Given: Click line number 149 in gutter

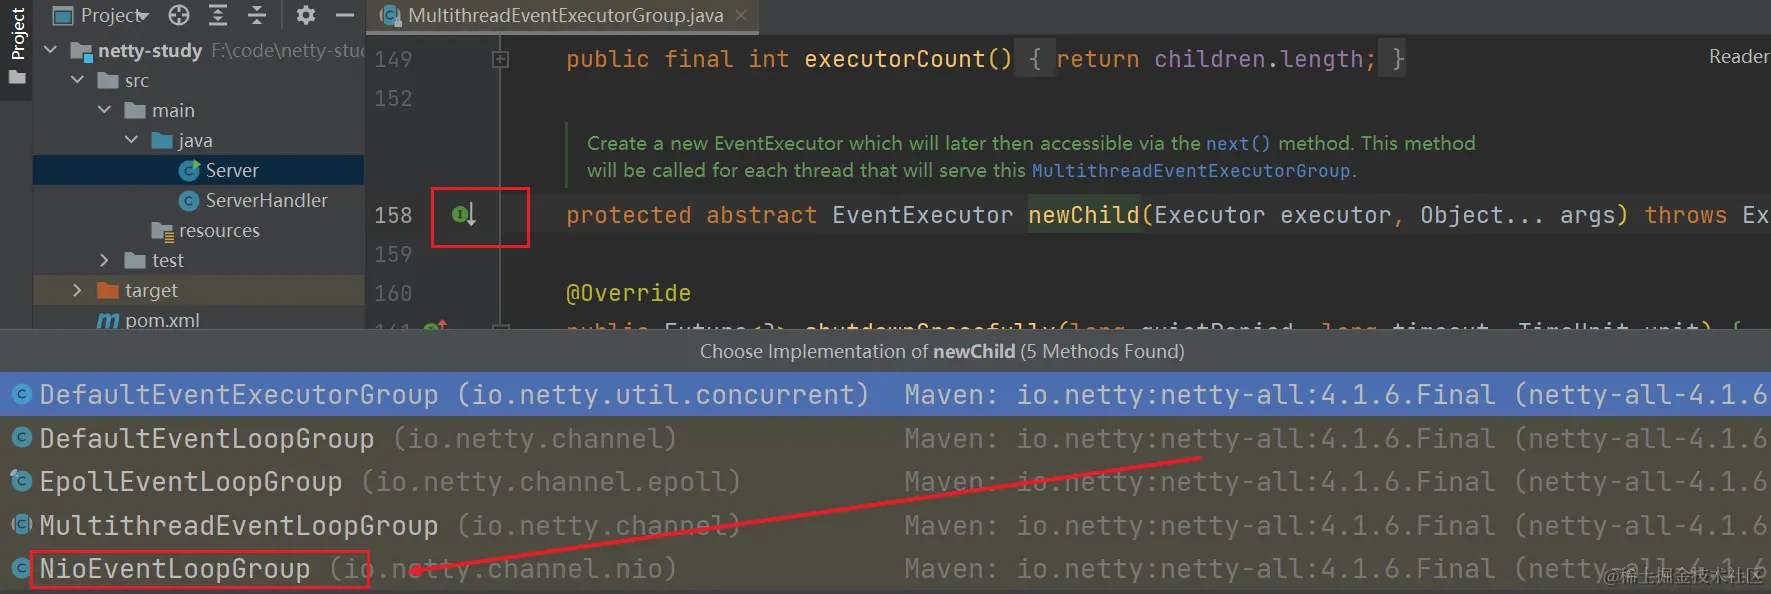Looking at the screenshot, I should 393,59.
